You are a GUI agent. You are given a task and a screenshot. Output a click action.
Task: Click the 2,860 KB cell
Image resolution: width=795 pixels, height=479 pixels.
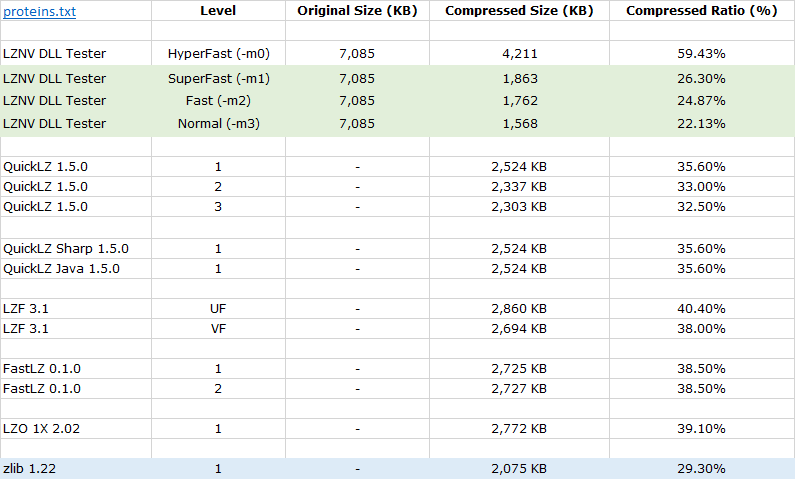519,308
